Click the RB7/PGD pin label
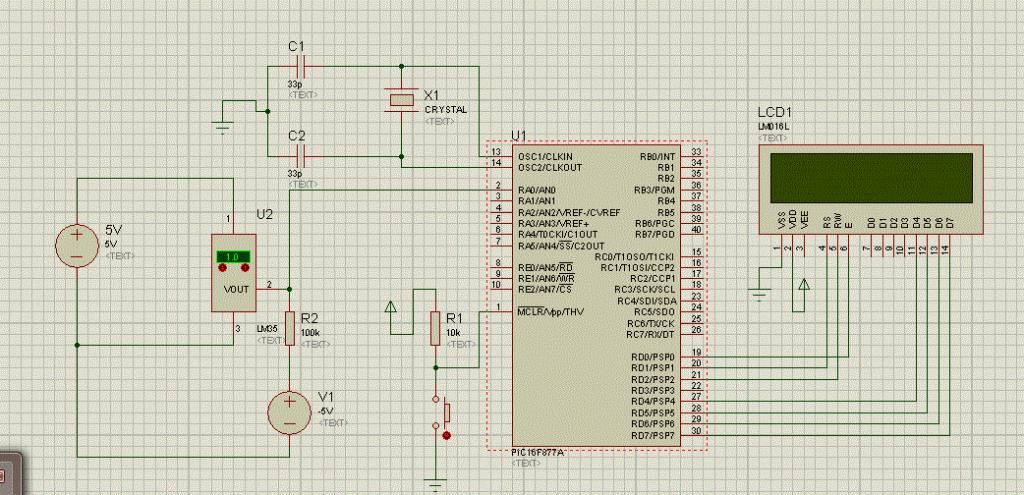The width and height of the screenshot is (1024, 495). (x=655, y=234)
